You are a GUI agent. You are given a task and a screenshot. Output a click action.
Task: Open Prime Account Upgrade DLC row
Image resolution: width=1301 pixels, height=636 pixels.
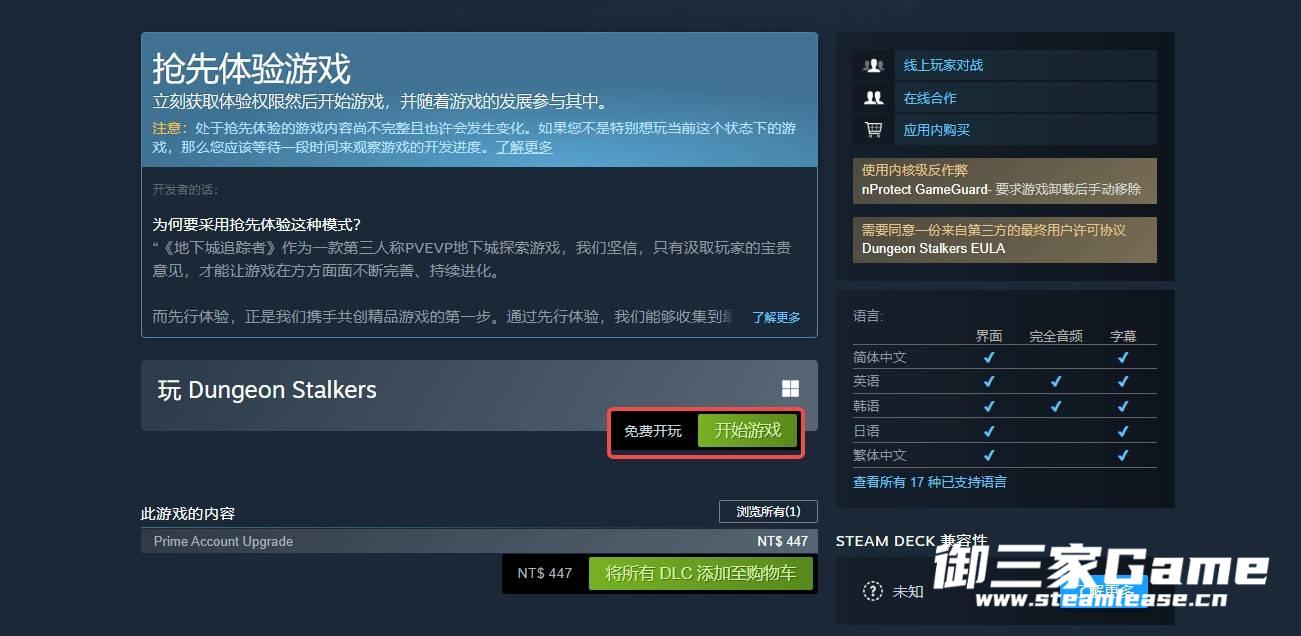(x=479, y=541)
